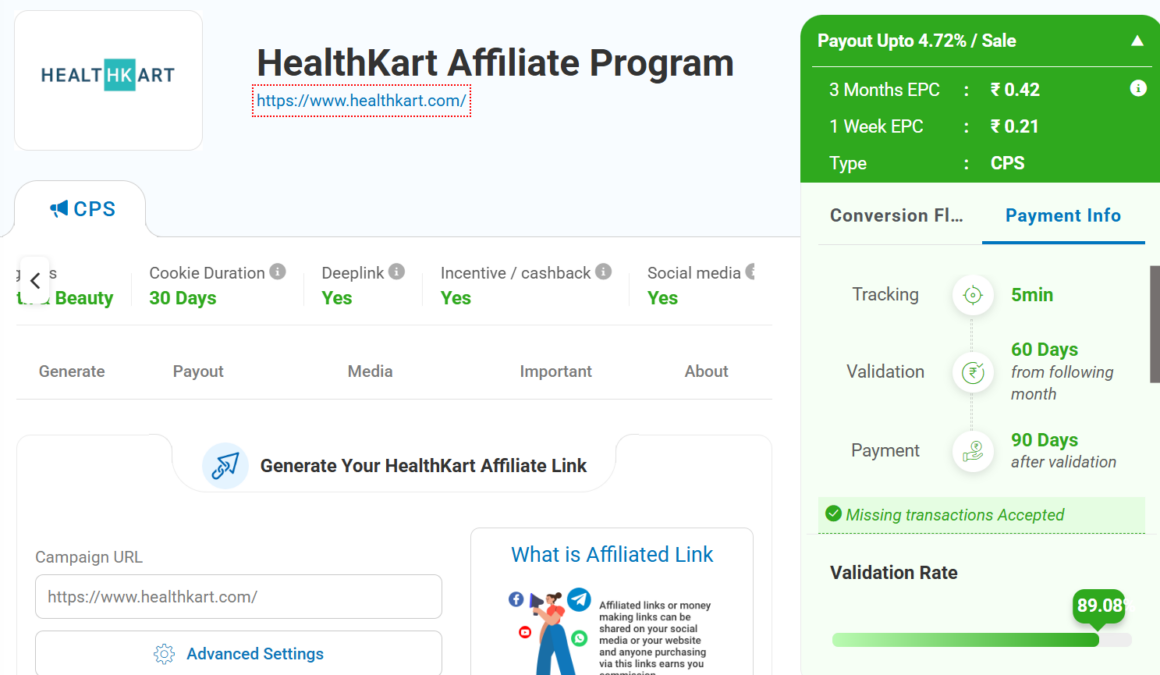1160x675 pixels.
Task: Switch to Conversion Flow tab
Action: [x=897, y=216]
